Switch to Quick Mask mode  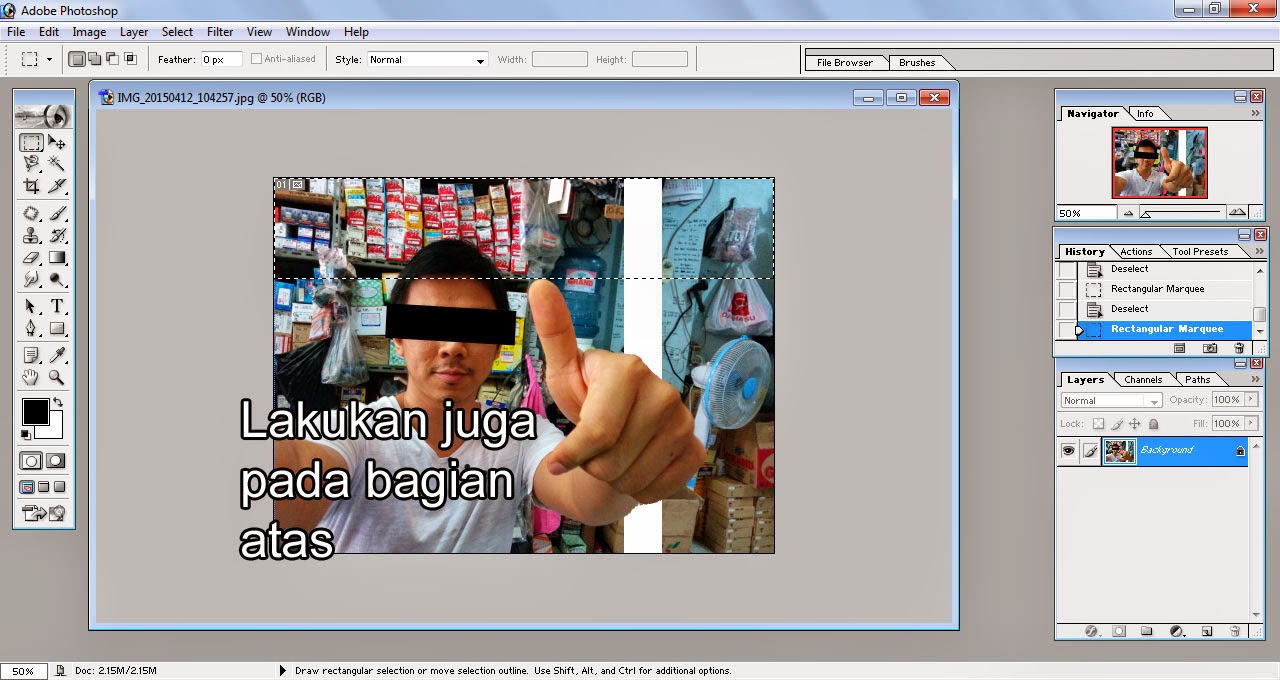(56, 461)
